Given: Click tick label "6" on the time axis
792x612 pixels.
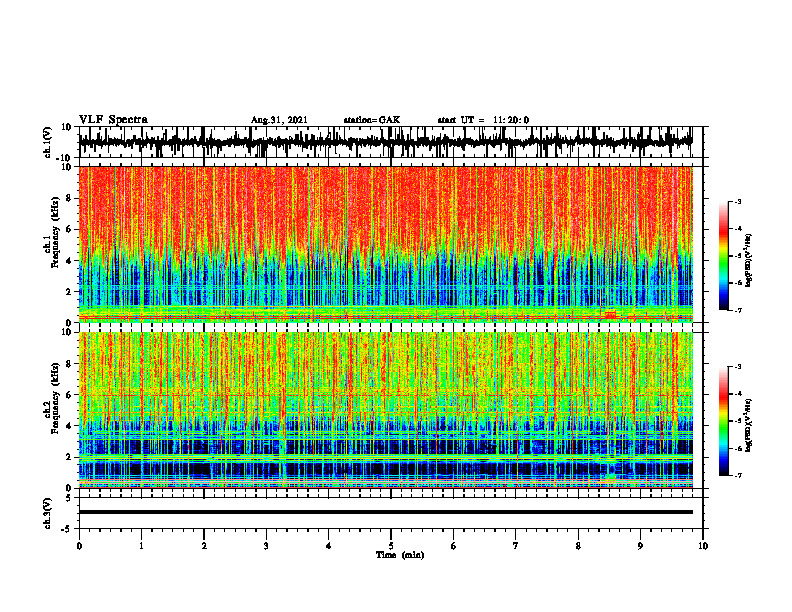Looking at the screenshot, I should tap(454, 546).
